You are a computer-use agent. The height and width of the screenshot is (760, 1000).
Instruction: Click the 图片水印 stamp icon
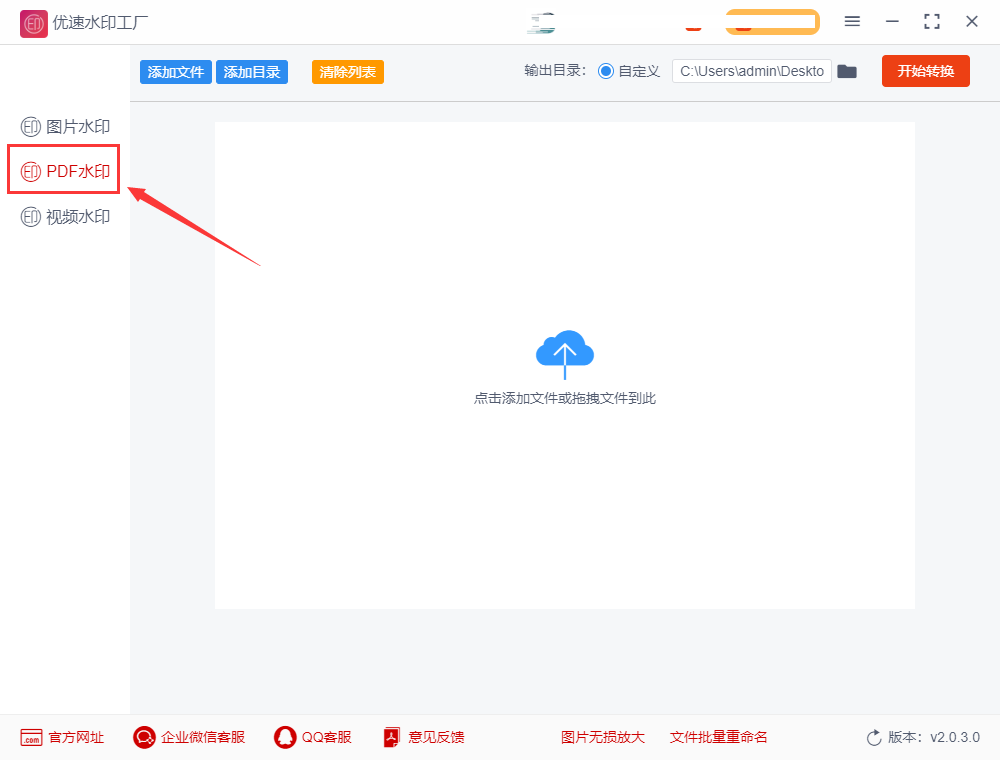[31, 126]
